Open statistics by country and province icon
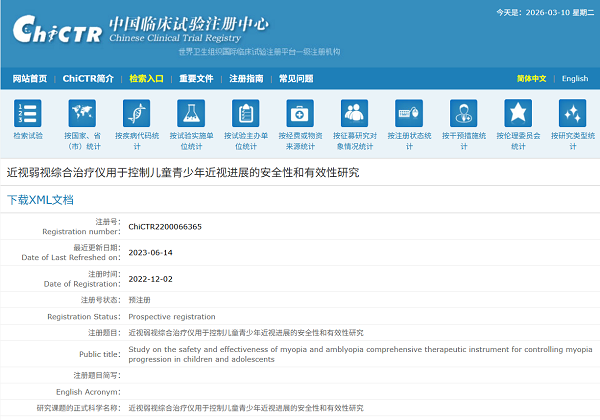The height and width of the screenshot is (420, 600). (x=81, y=113)
